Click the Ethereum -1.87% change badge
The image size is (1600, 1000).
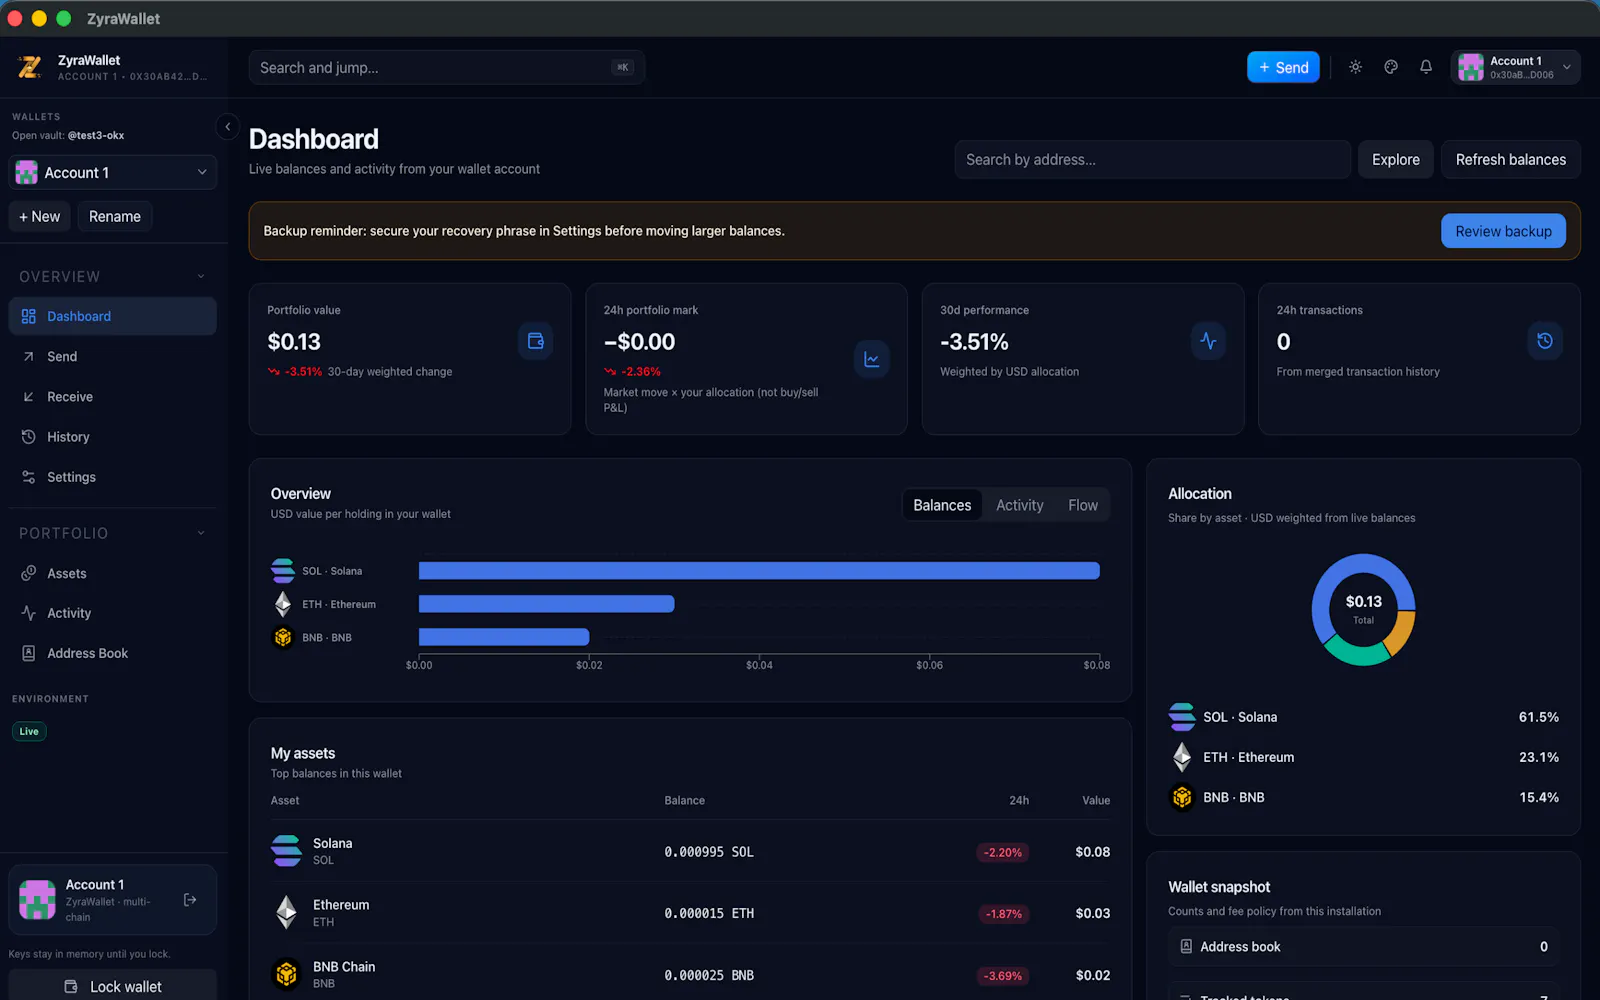click(x=1003, y=913)
